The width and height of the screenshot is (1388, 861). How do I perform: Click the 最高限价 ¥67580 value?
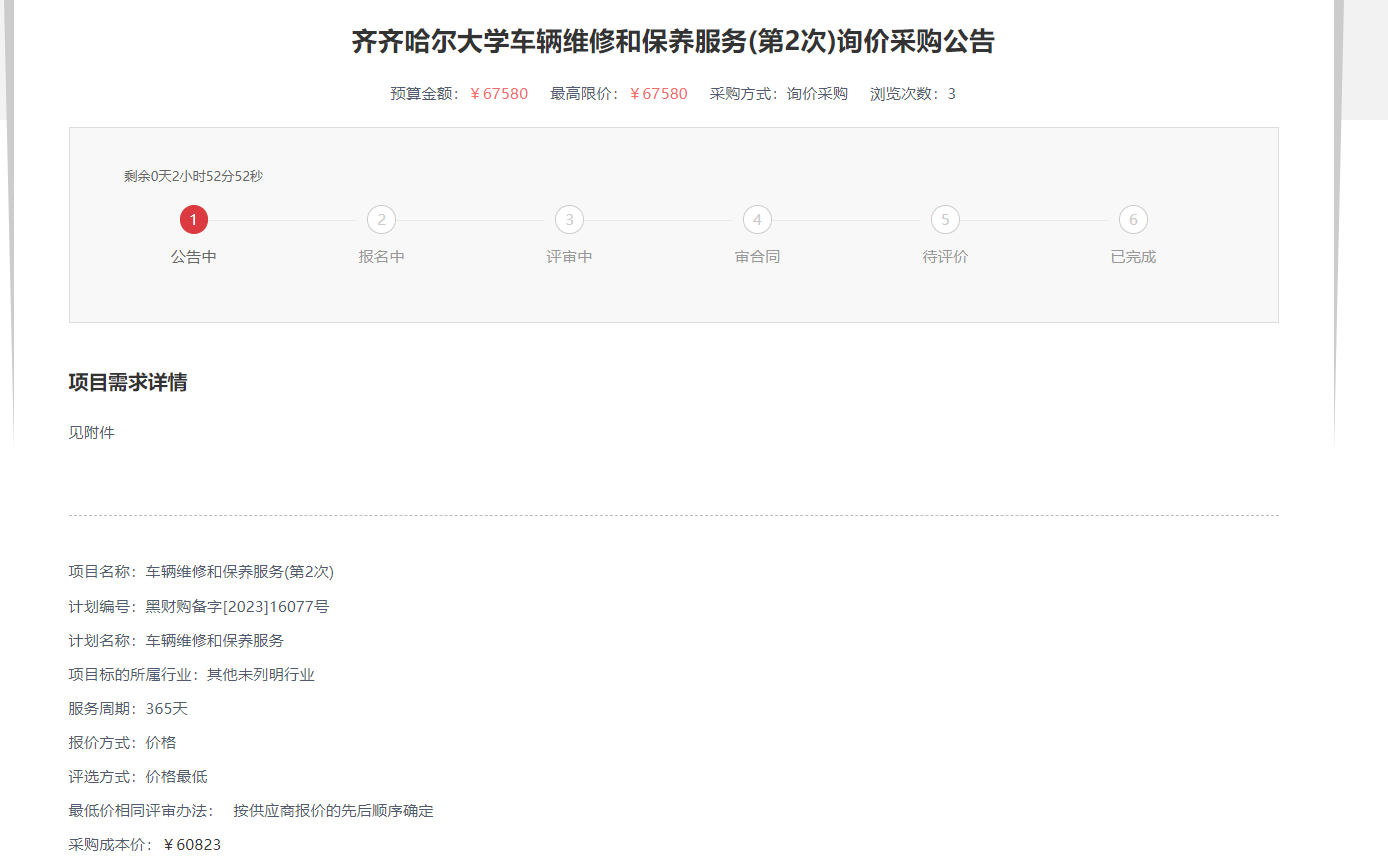pos(659,94)
